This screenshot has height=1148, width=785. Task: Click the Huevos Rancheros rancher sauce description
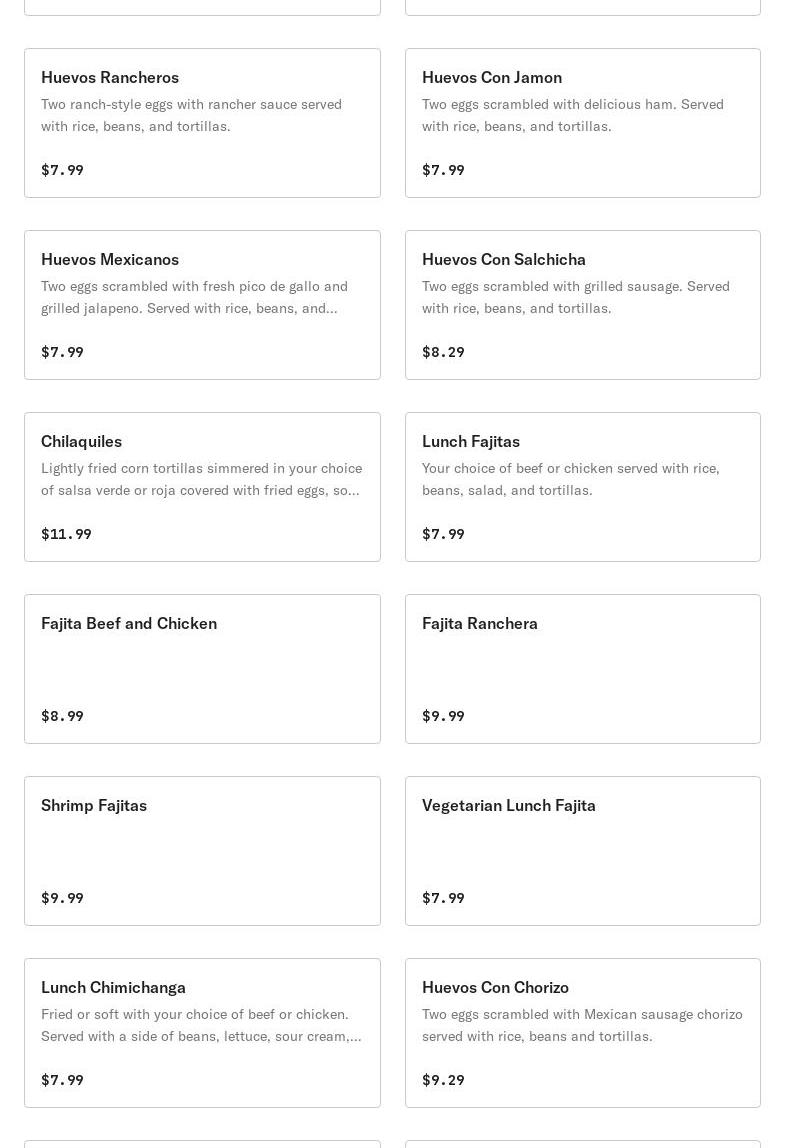[x=191, y=115]
